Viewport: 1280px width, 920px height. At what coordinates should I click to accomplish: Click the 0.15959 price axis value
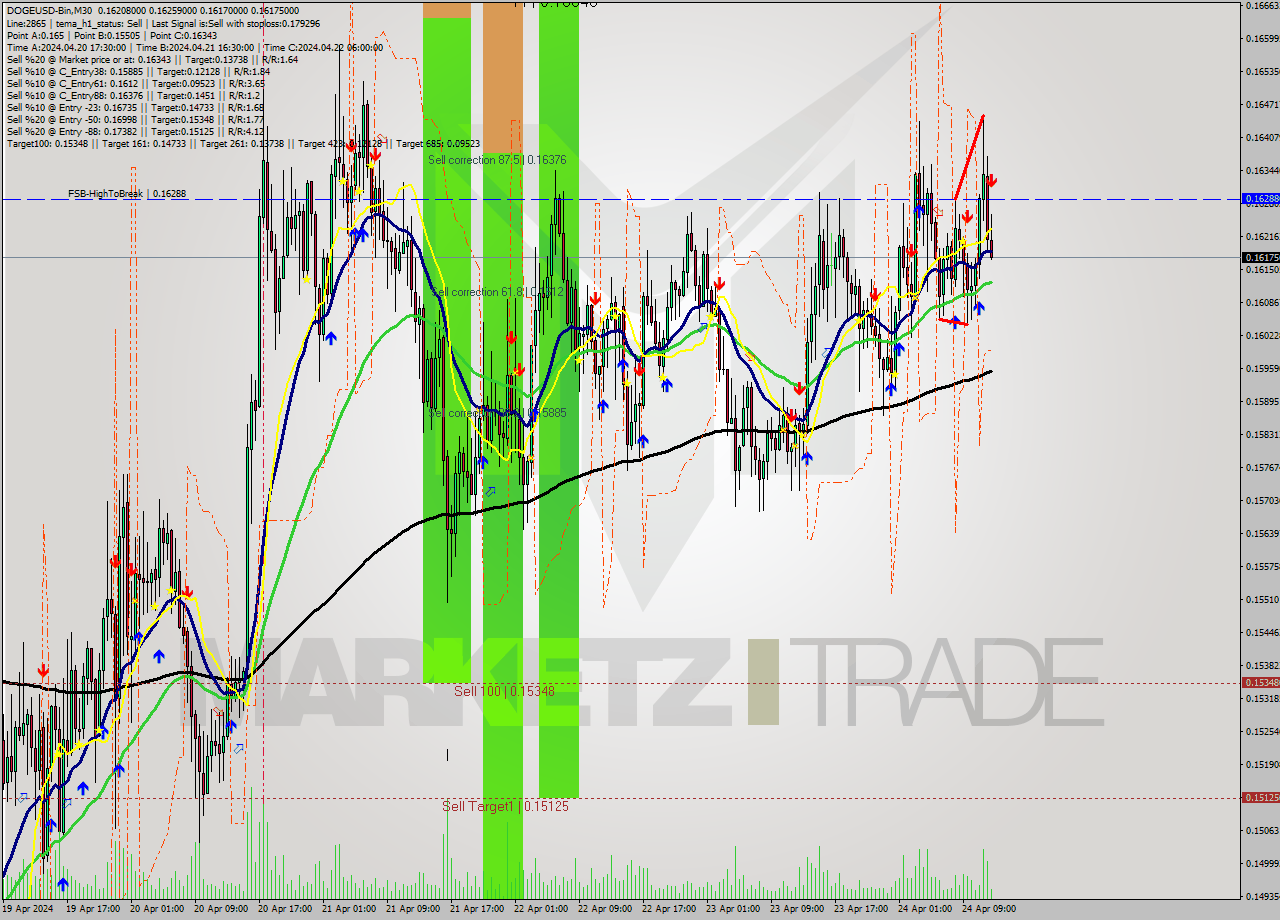(1262, 368)
